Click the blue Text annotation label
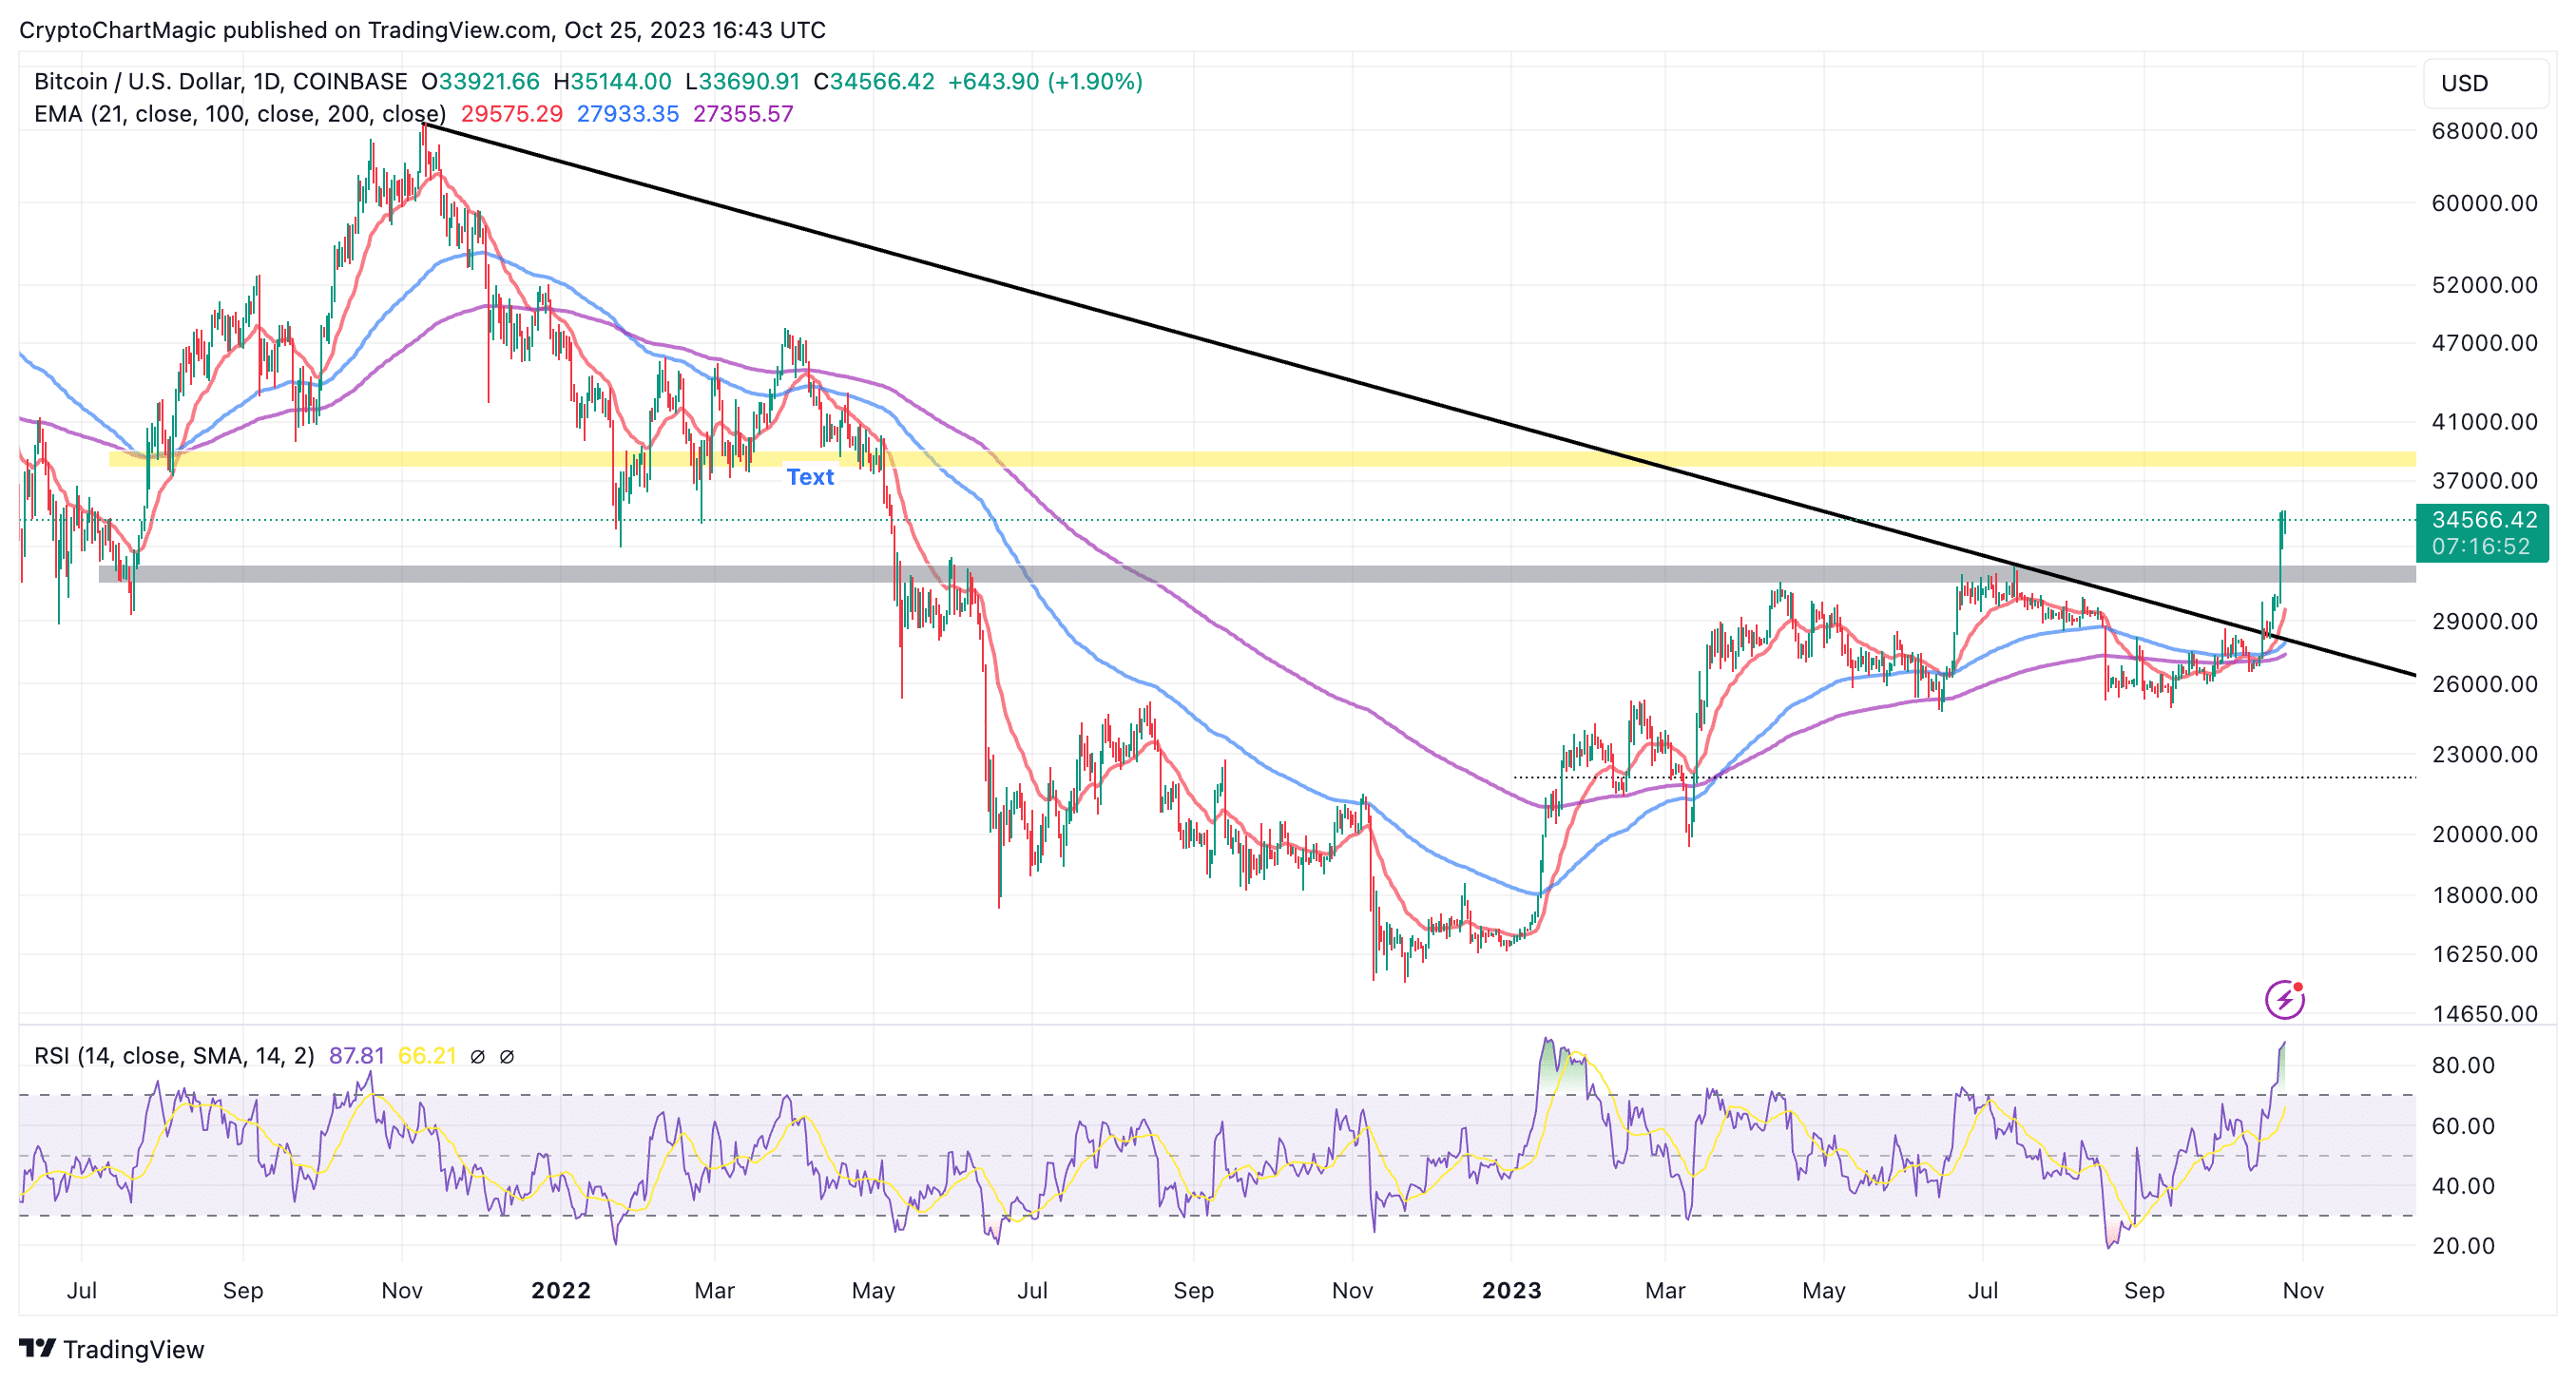This screenshot has height=1382, width=2576. (x=809, y=477)
